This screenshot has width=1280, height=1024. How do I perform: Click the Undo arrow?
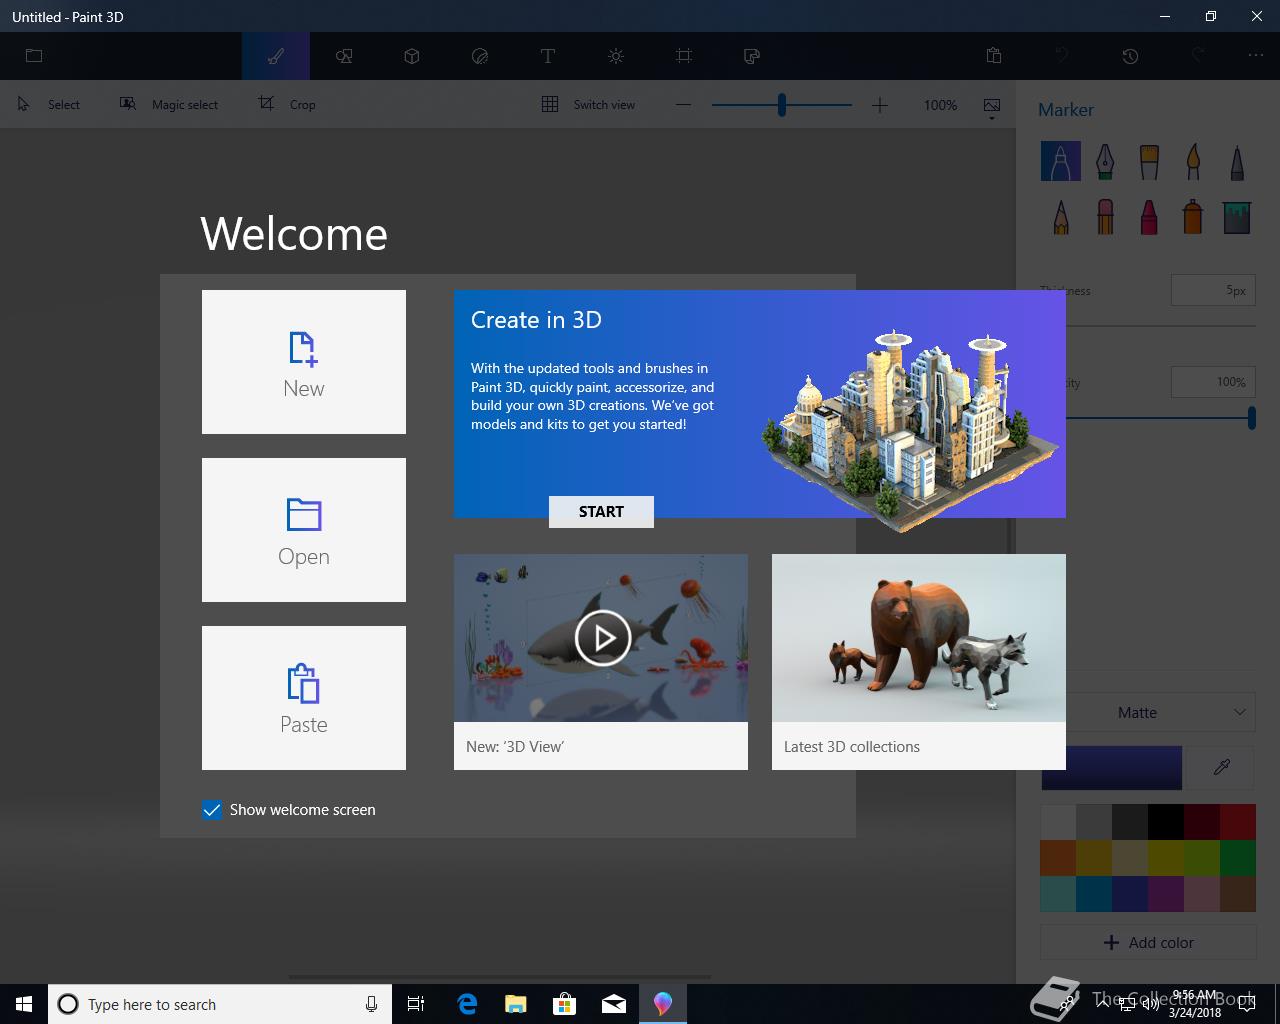[x=1062, y=56]
